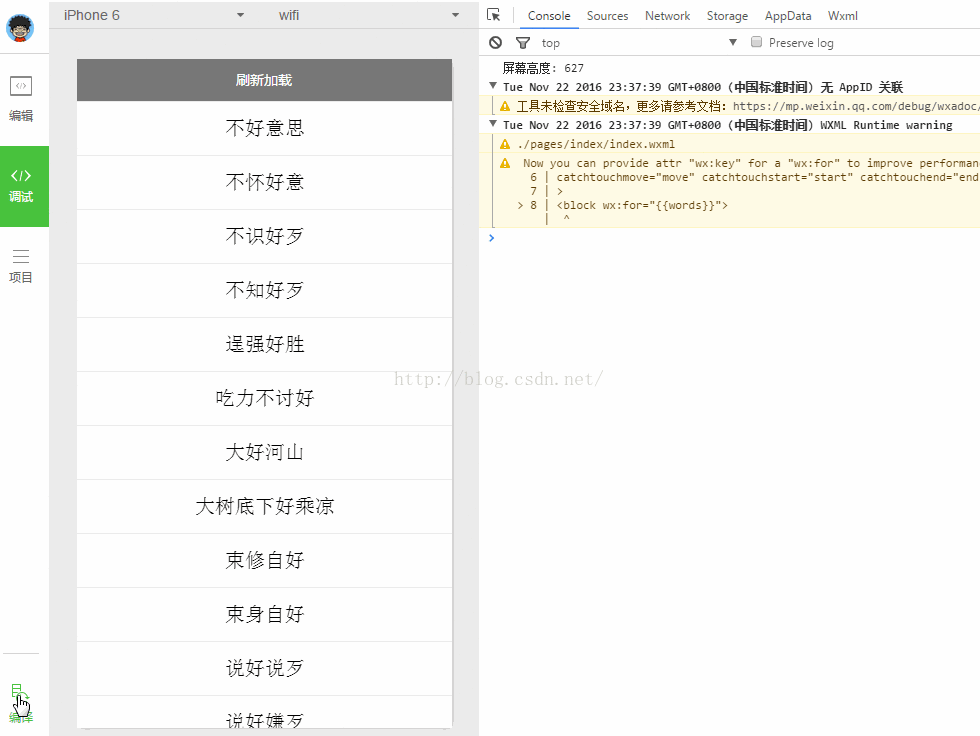
Task: Open the Storage tab
Action: pos(727,16)
